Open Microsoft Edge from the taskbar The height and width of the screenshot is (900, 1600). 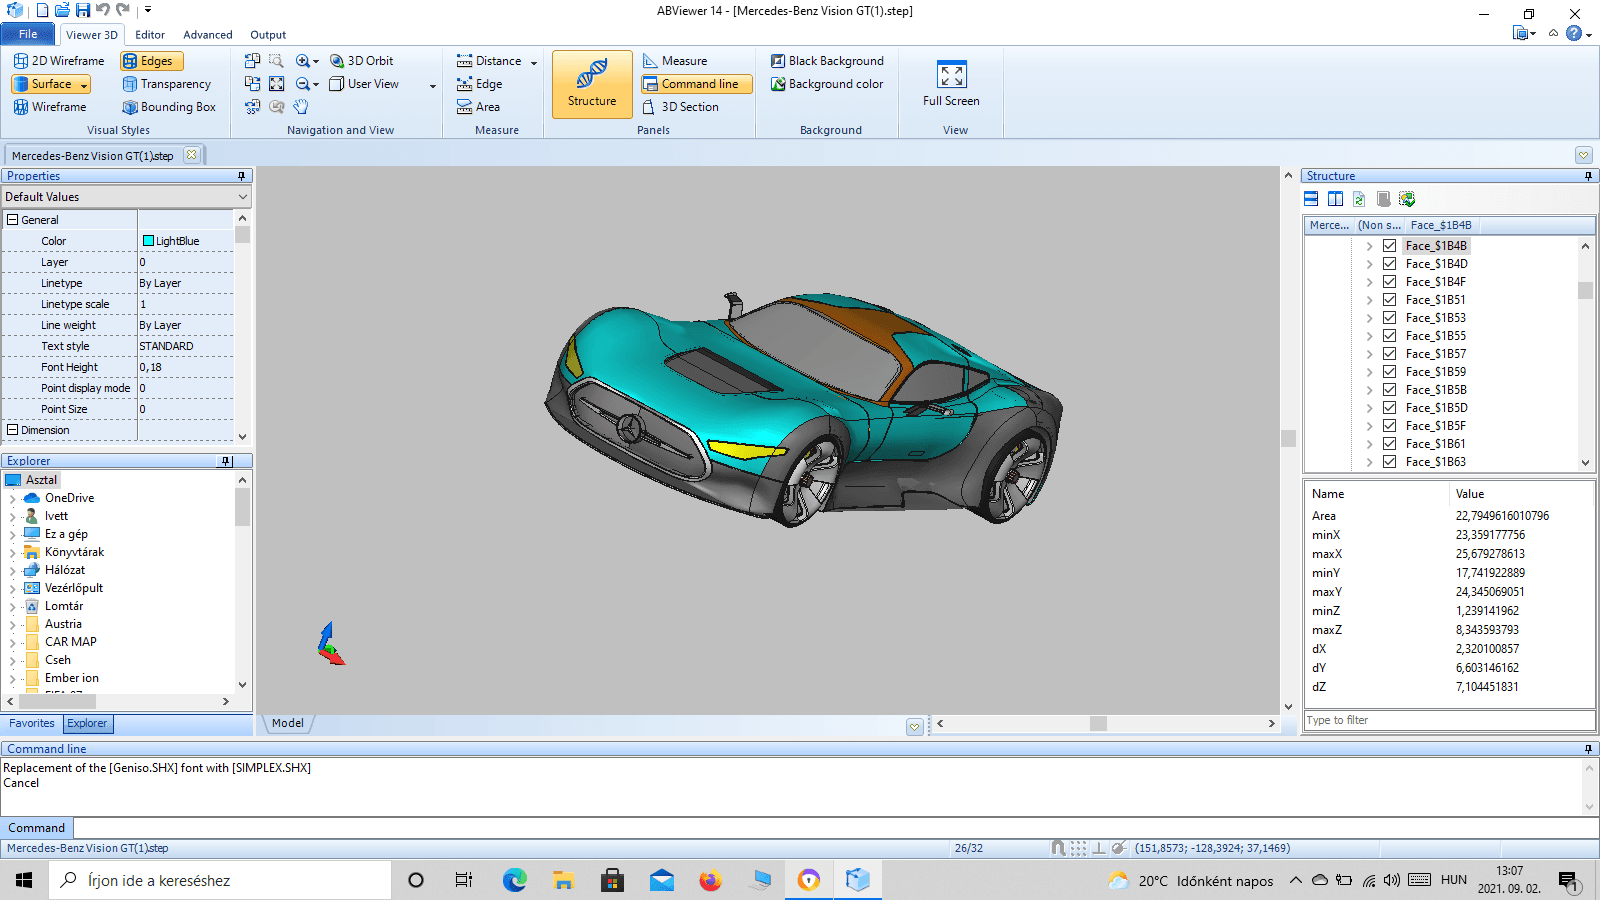point(514,880)
